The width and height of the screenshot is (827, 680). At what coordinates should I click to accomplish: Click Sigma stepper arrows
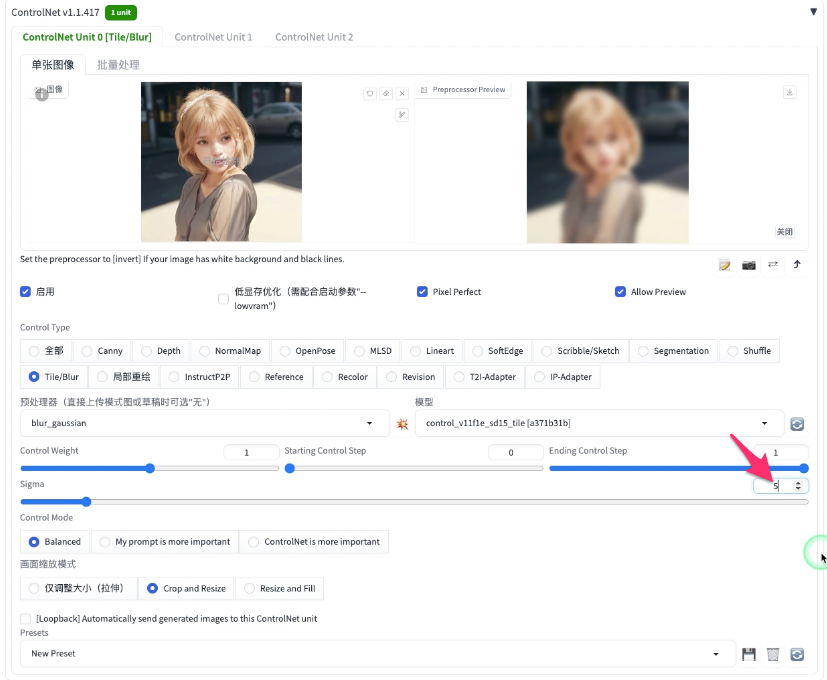pyautogui.click(x=798, y=486)
